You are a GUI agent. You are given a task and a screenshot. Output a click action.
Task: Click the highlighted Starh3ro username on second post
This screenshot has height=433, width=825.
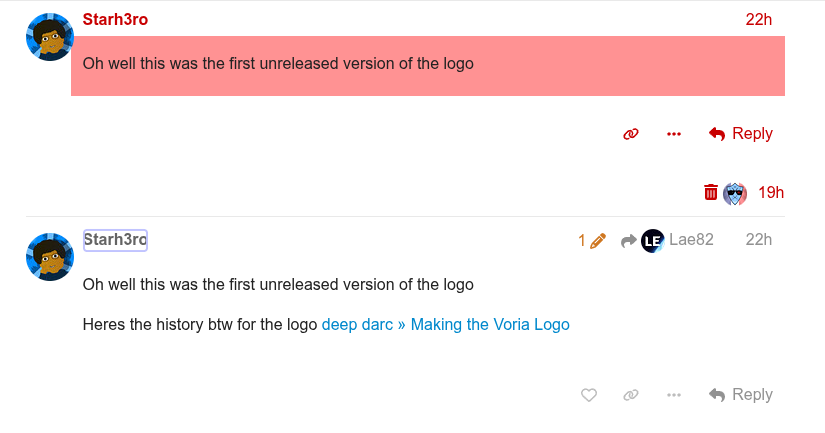[115, 240]
